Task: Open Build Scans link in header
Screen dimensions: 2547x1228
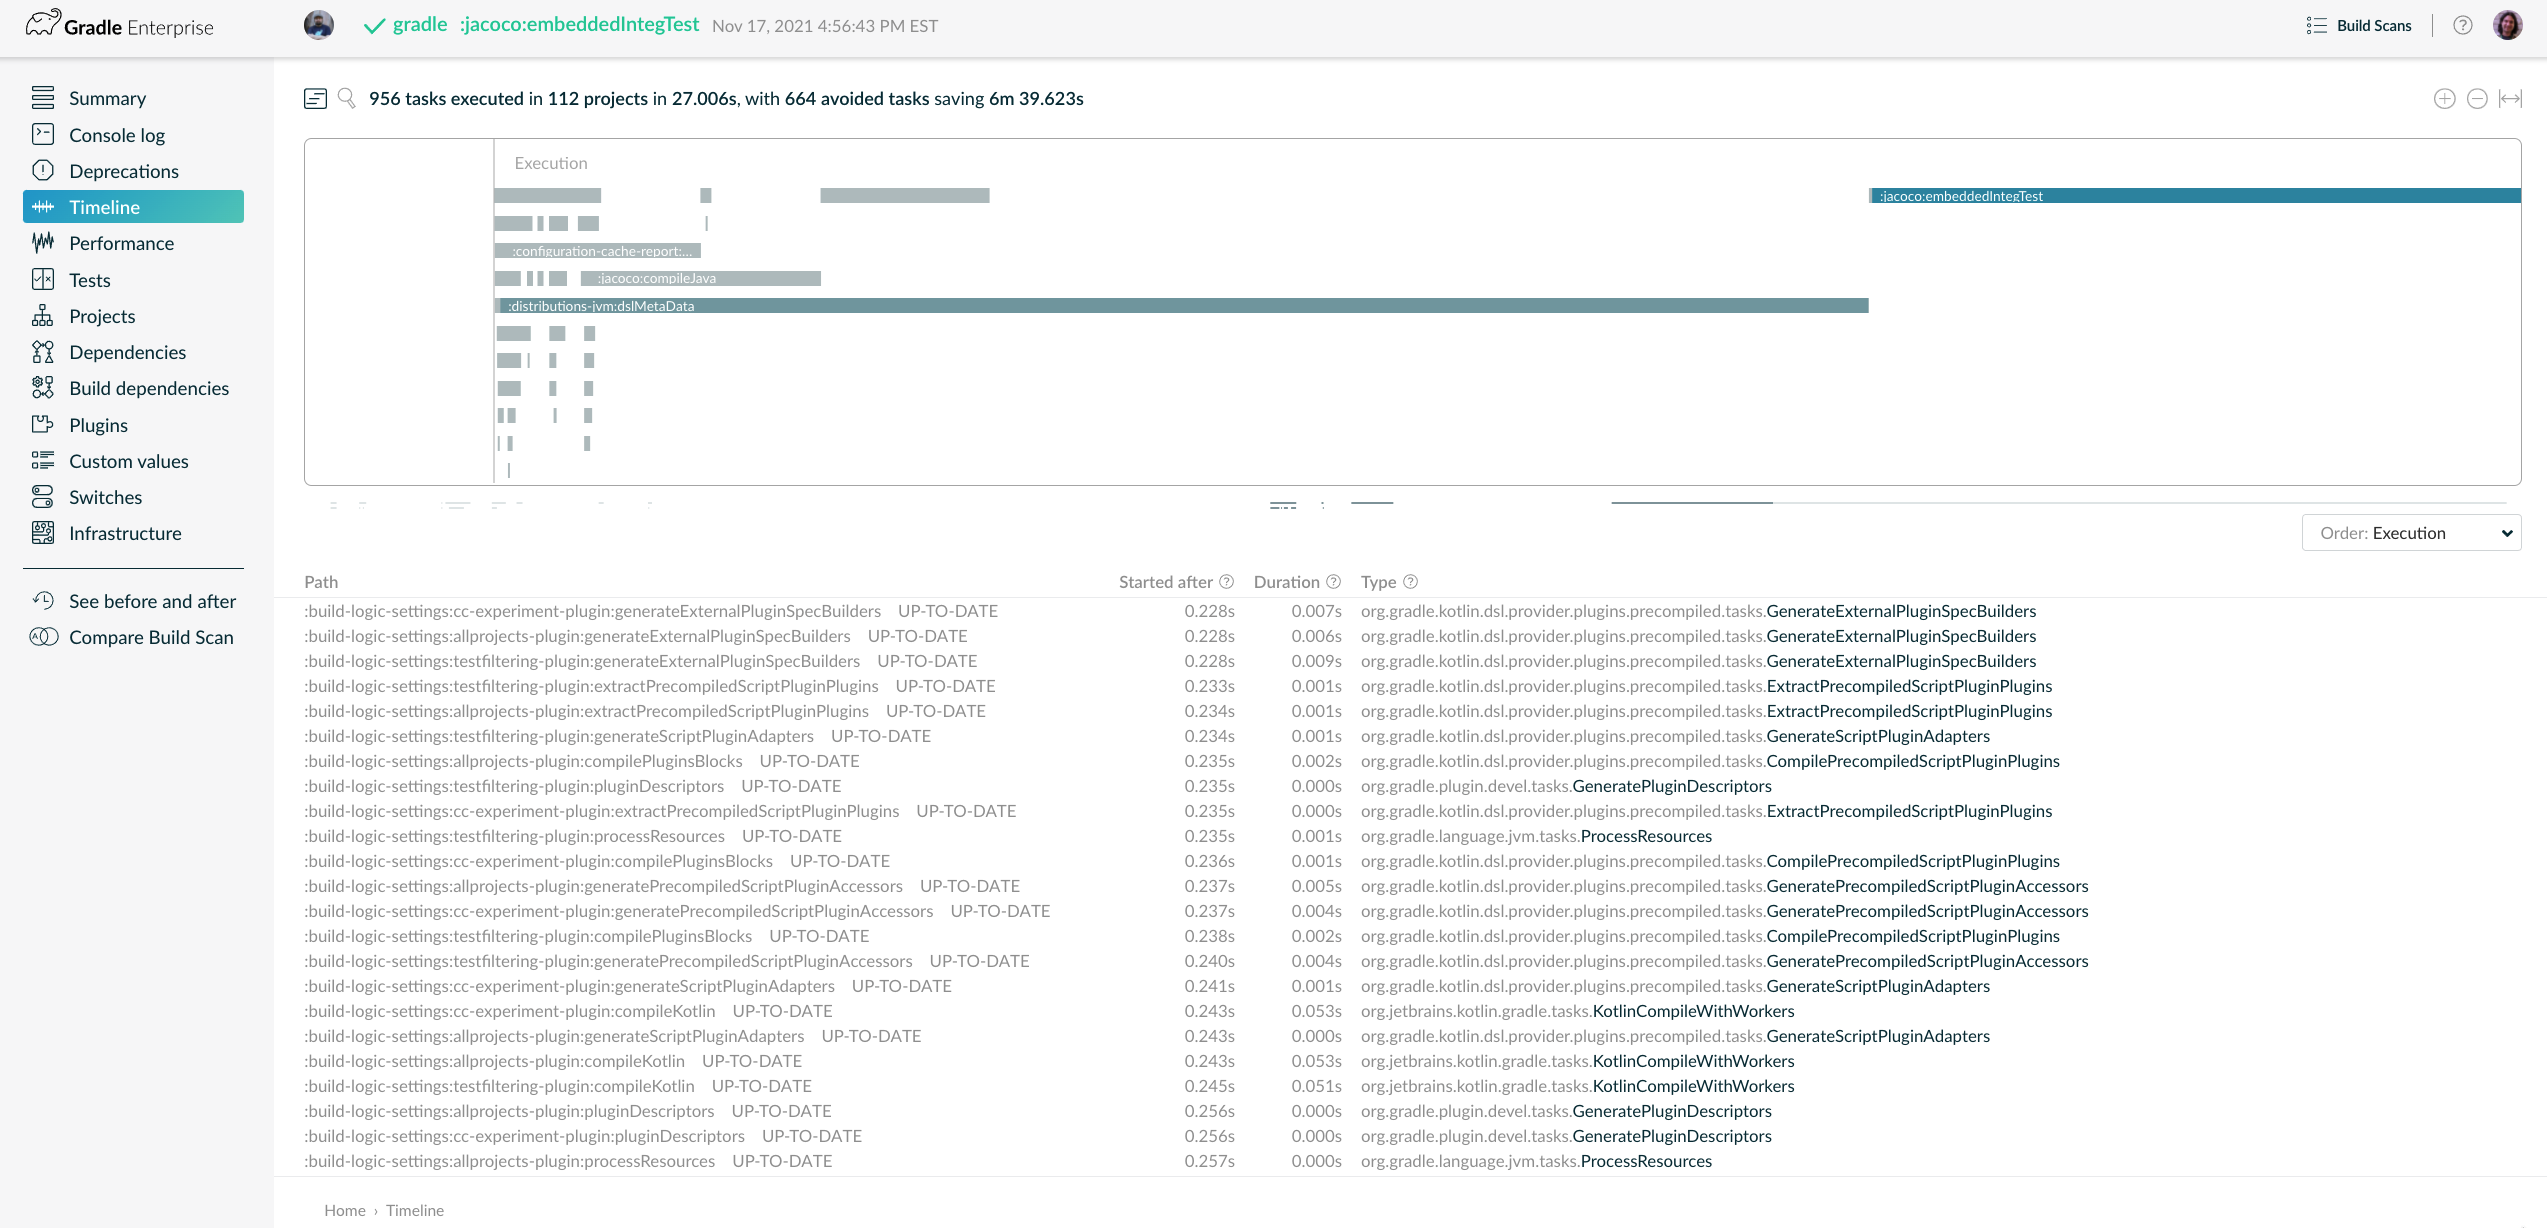Action: point(2374,26)
